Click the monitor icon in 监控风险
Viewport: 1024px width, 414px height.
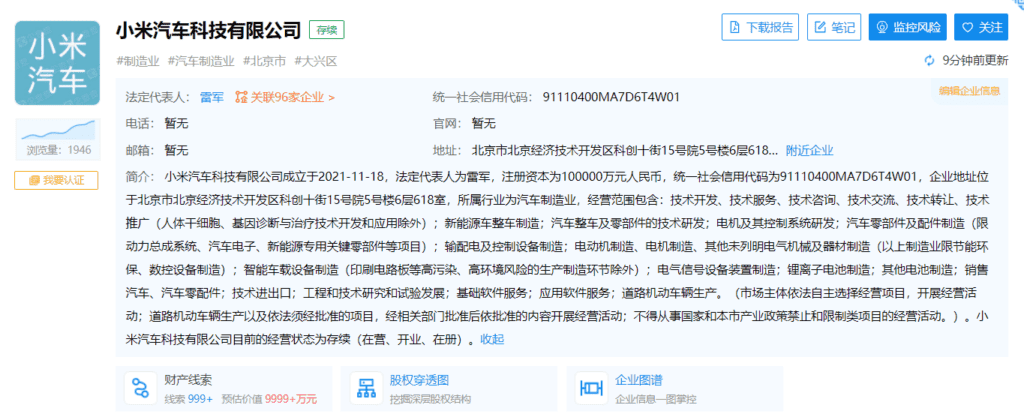pyautogui.click(x=882, y=27)
